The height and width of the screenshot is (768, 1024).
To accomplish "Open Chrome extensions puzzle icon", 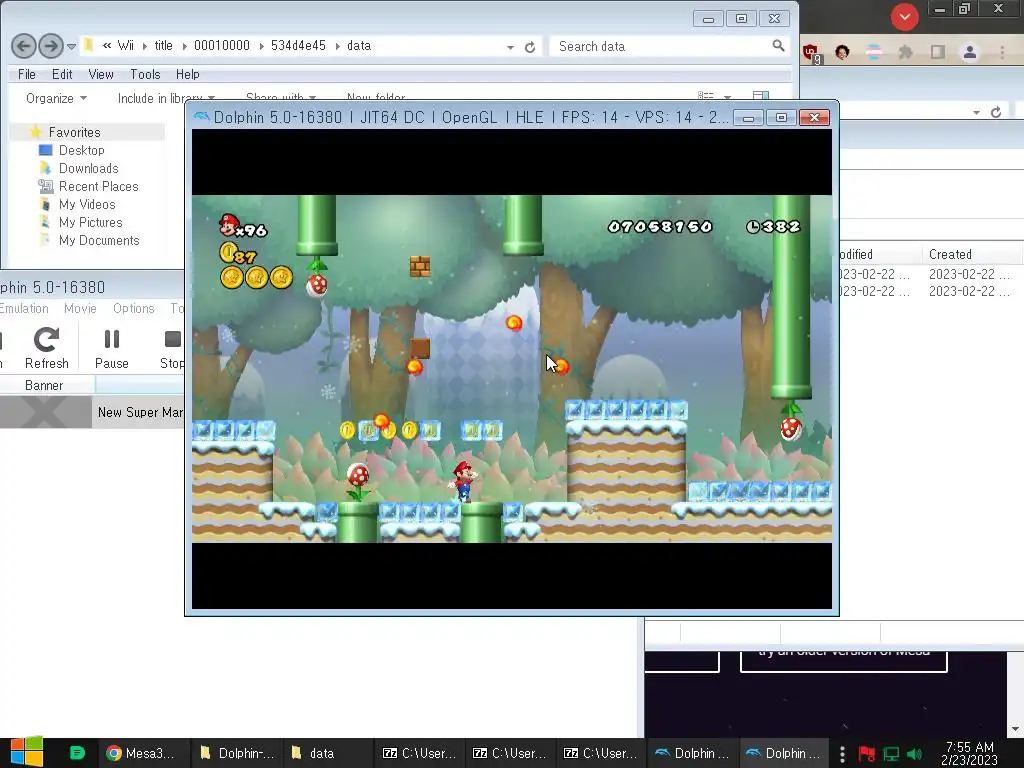I will 905,52.
